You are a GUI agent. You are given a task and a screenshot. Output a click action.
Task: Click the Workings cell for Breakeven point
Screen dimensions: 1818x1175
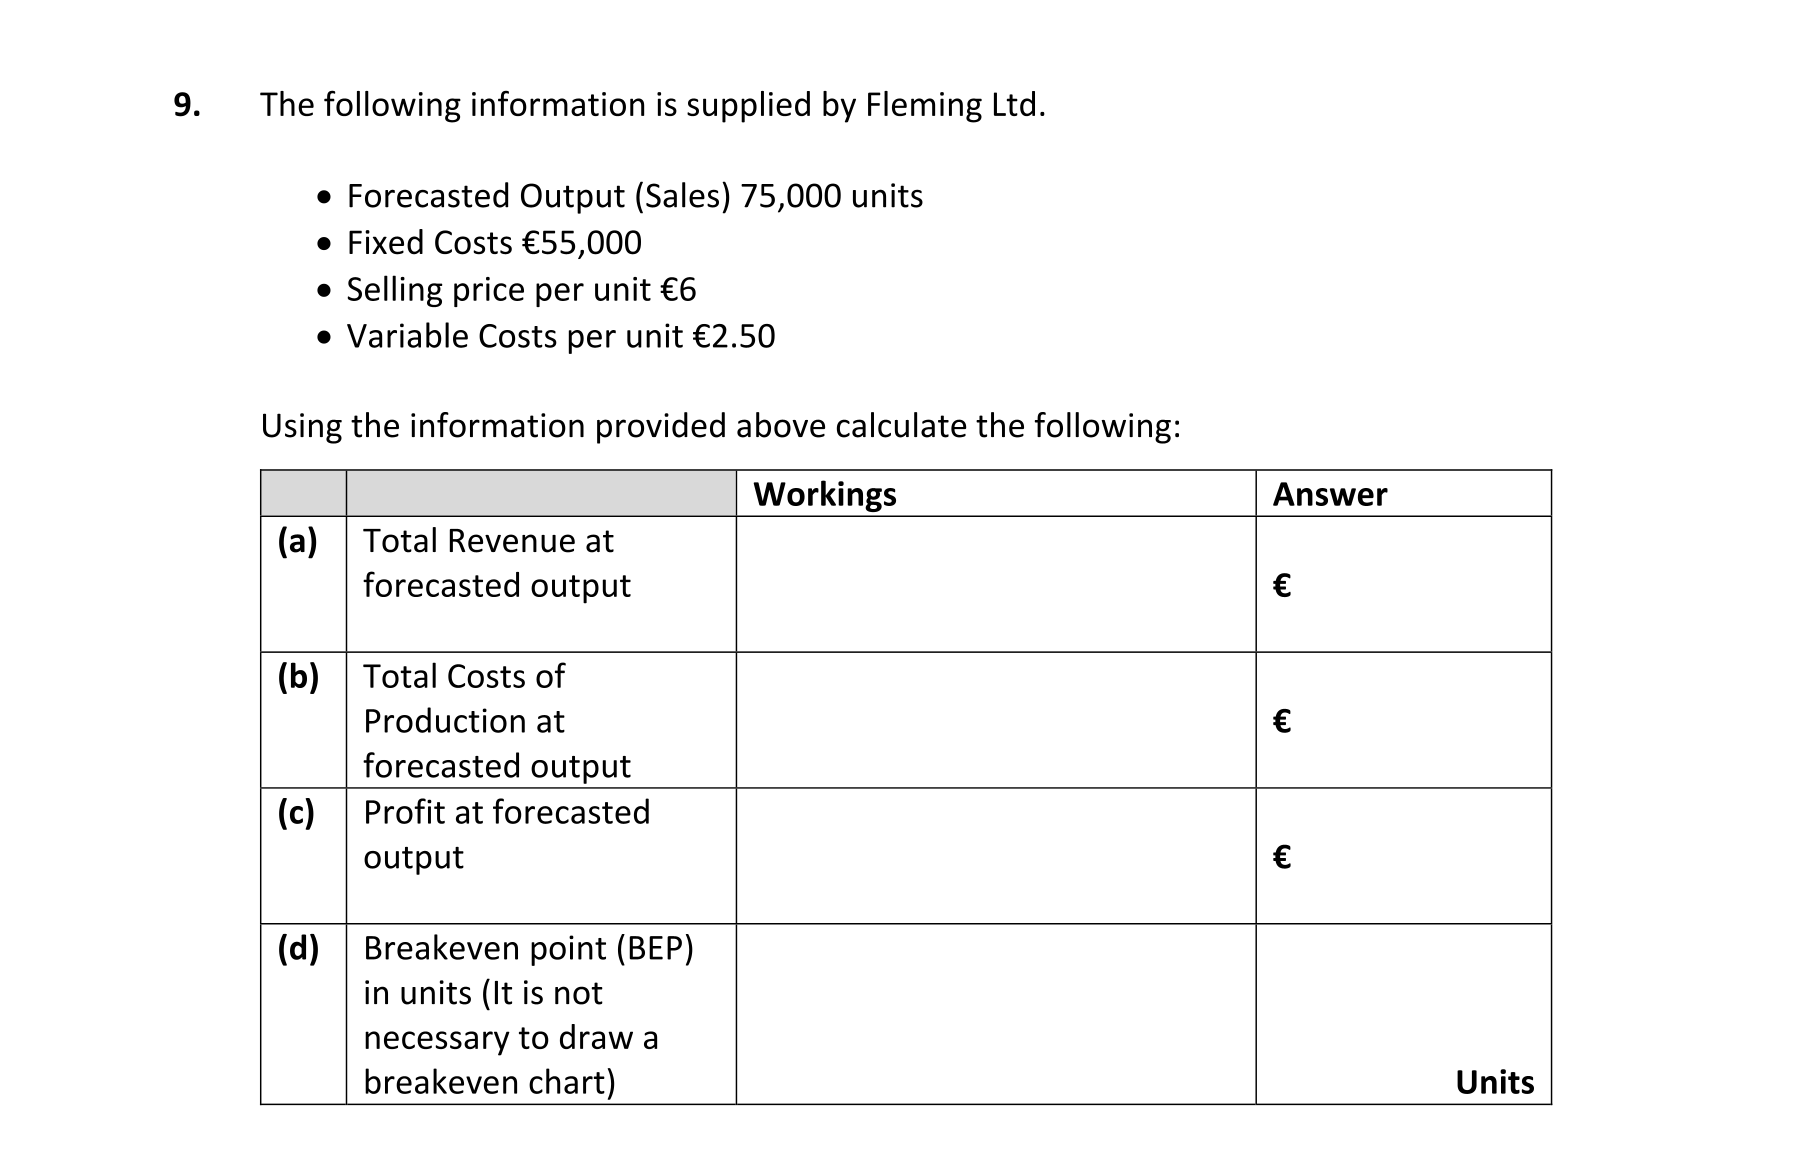point(995,1014)
